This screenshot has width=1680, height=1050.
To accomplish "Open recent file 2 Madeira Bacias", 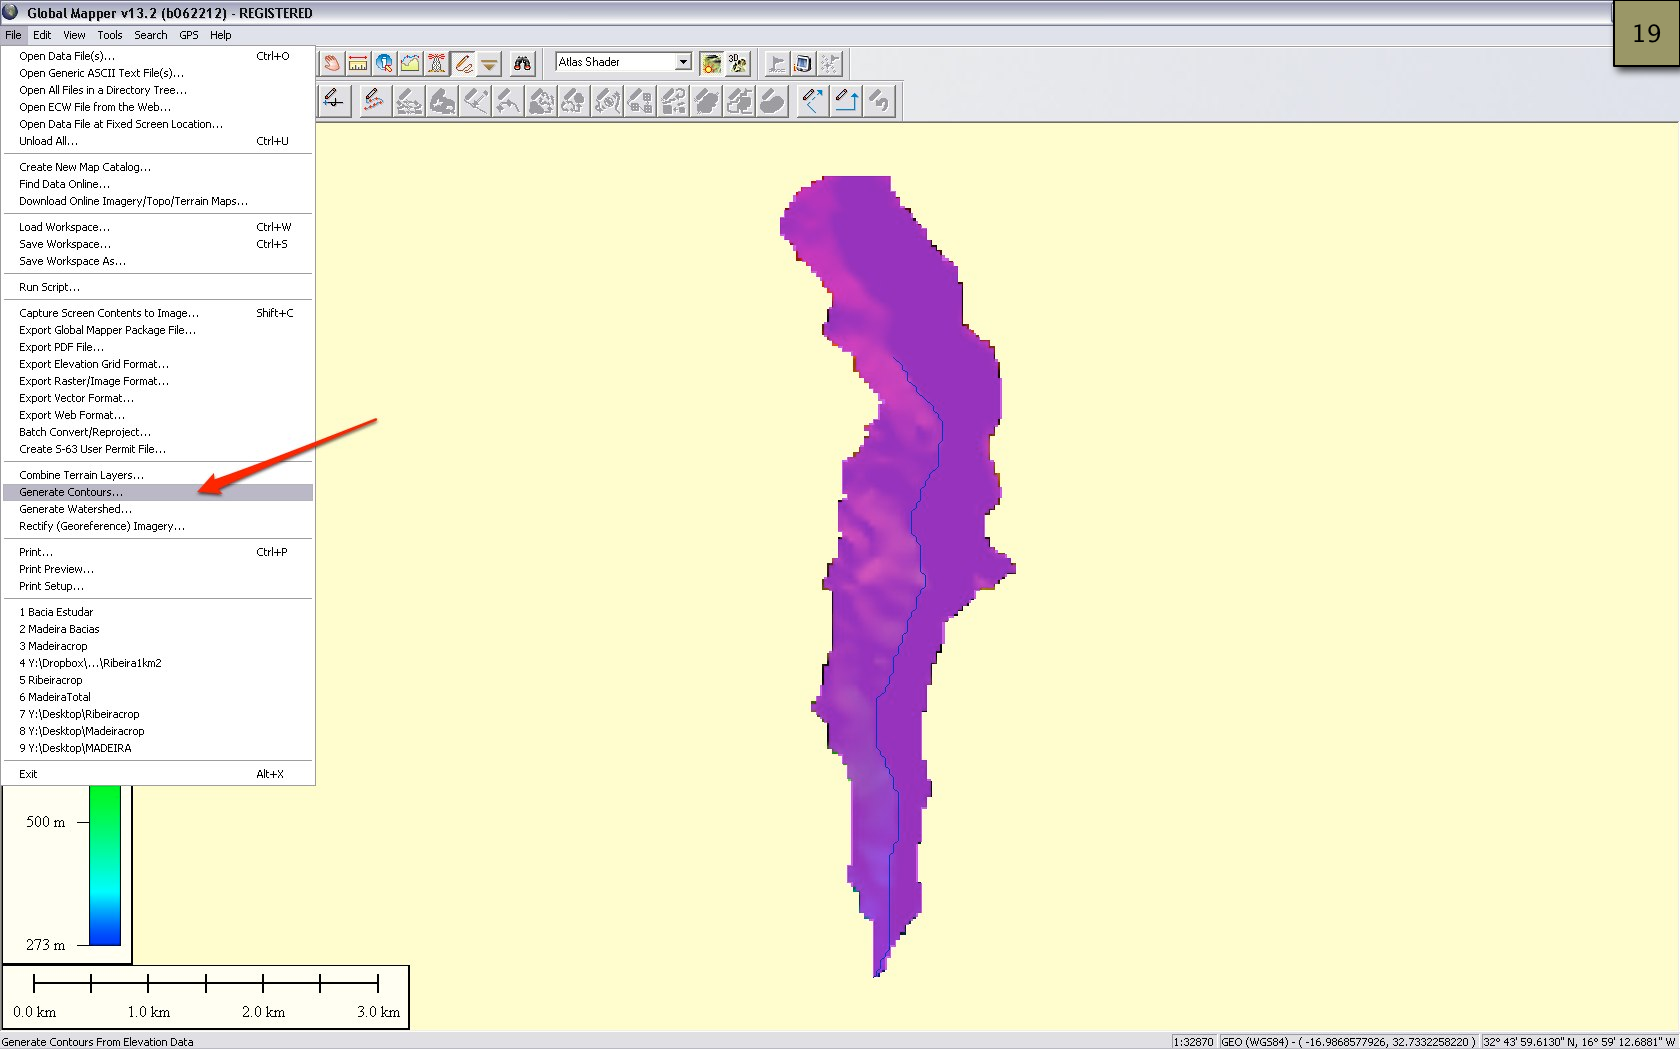I will pos(59,629).
